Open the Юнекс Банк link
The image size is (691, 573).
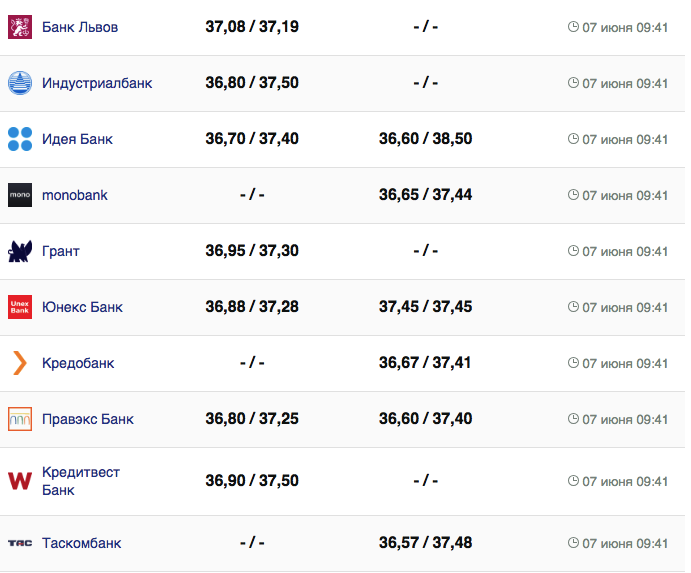click(82, 307)
